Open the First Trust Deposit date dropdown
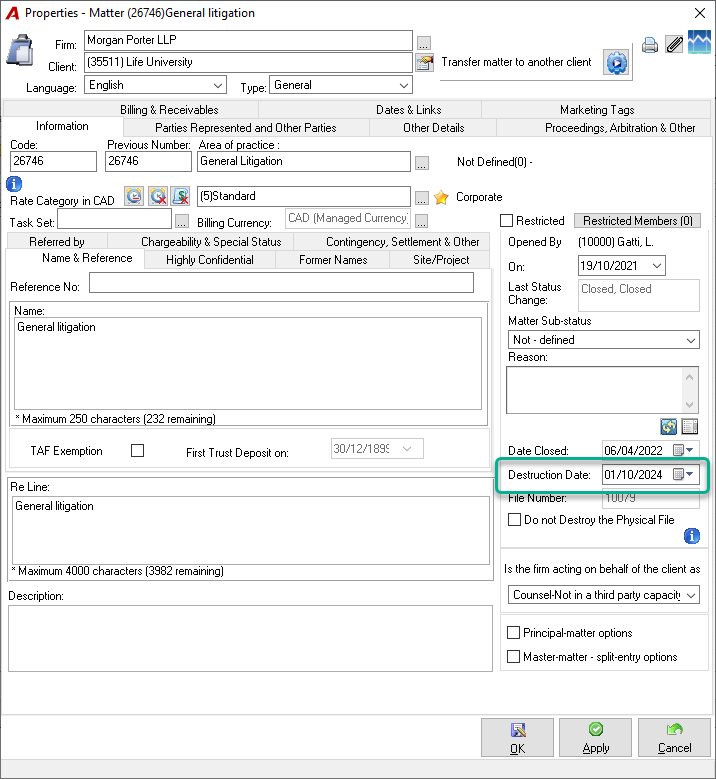 coord(407,449)
